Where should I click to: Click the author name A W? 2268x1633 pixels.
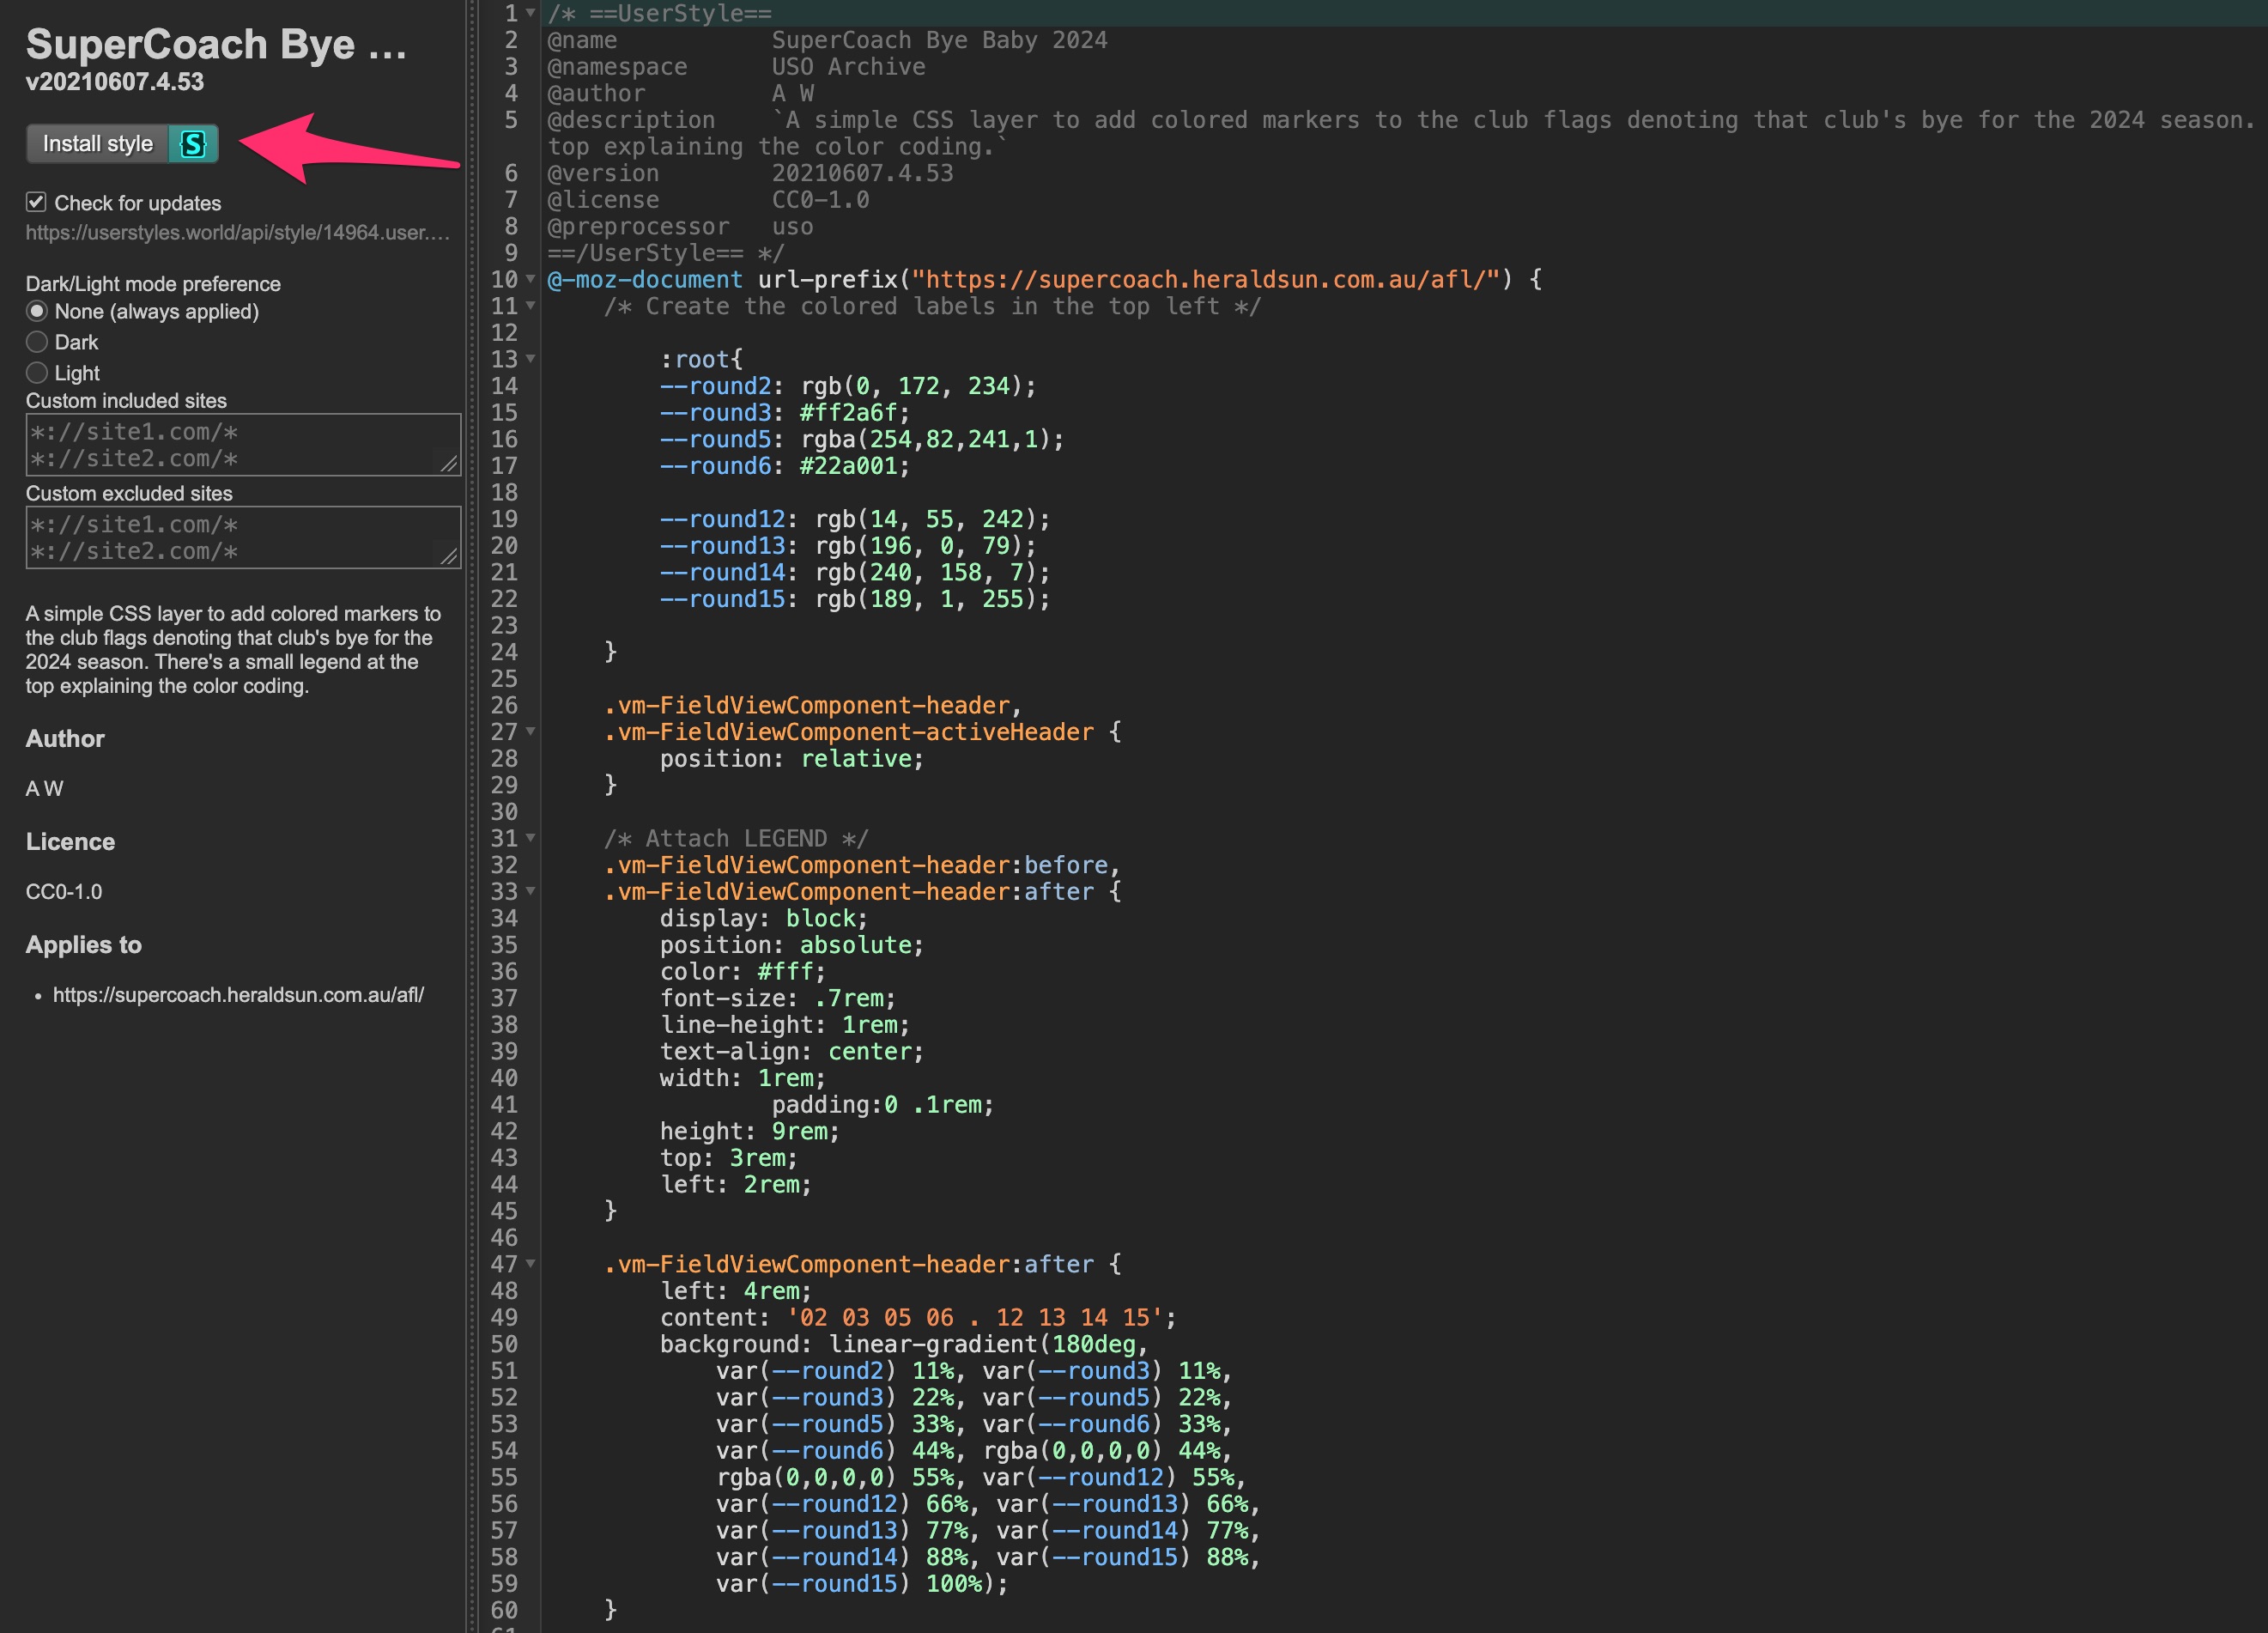(45, 789)
